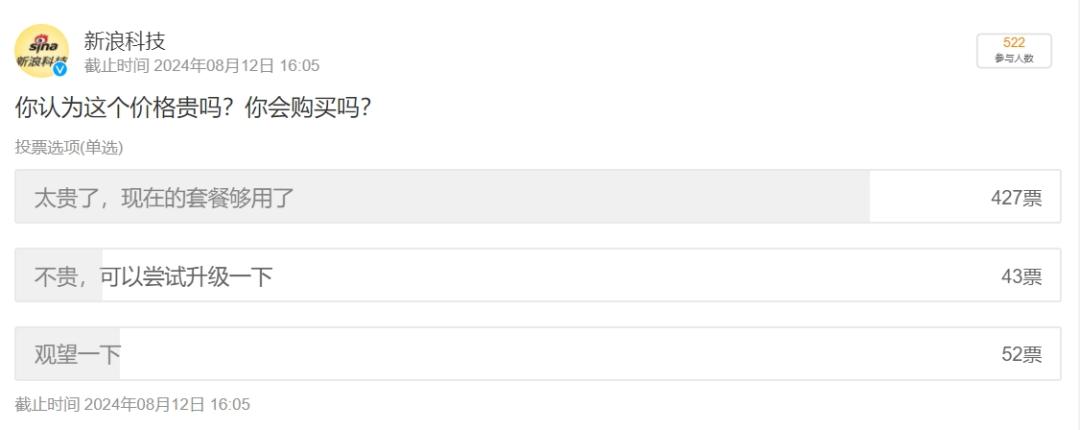This screenshot has width=1080, height=430.
Task: Click the deadline text under the account name
Action: [x=202, y=66]
